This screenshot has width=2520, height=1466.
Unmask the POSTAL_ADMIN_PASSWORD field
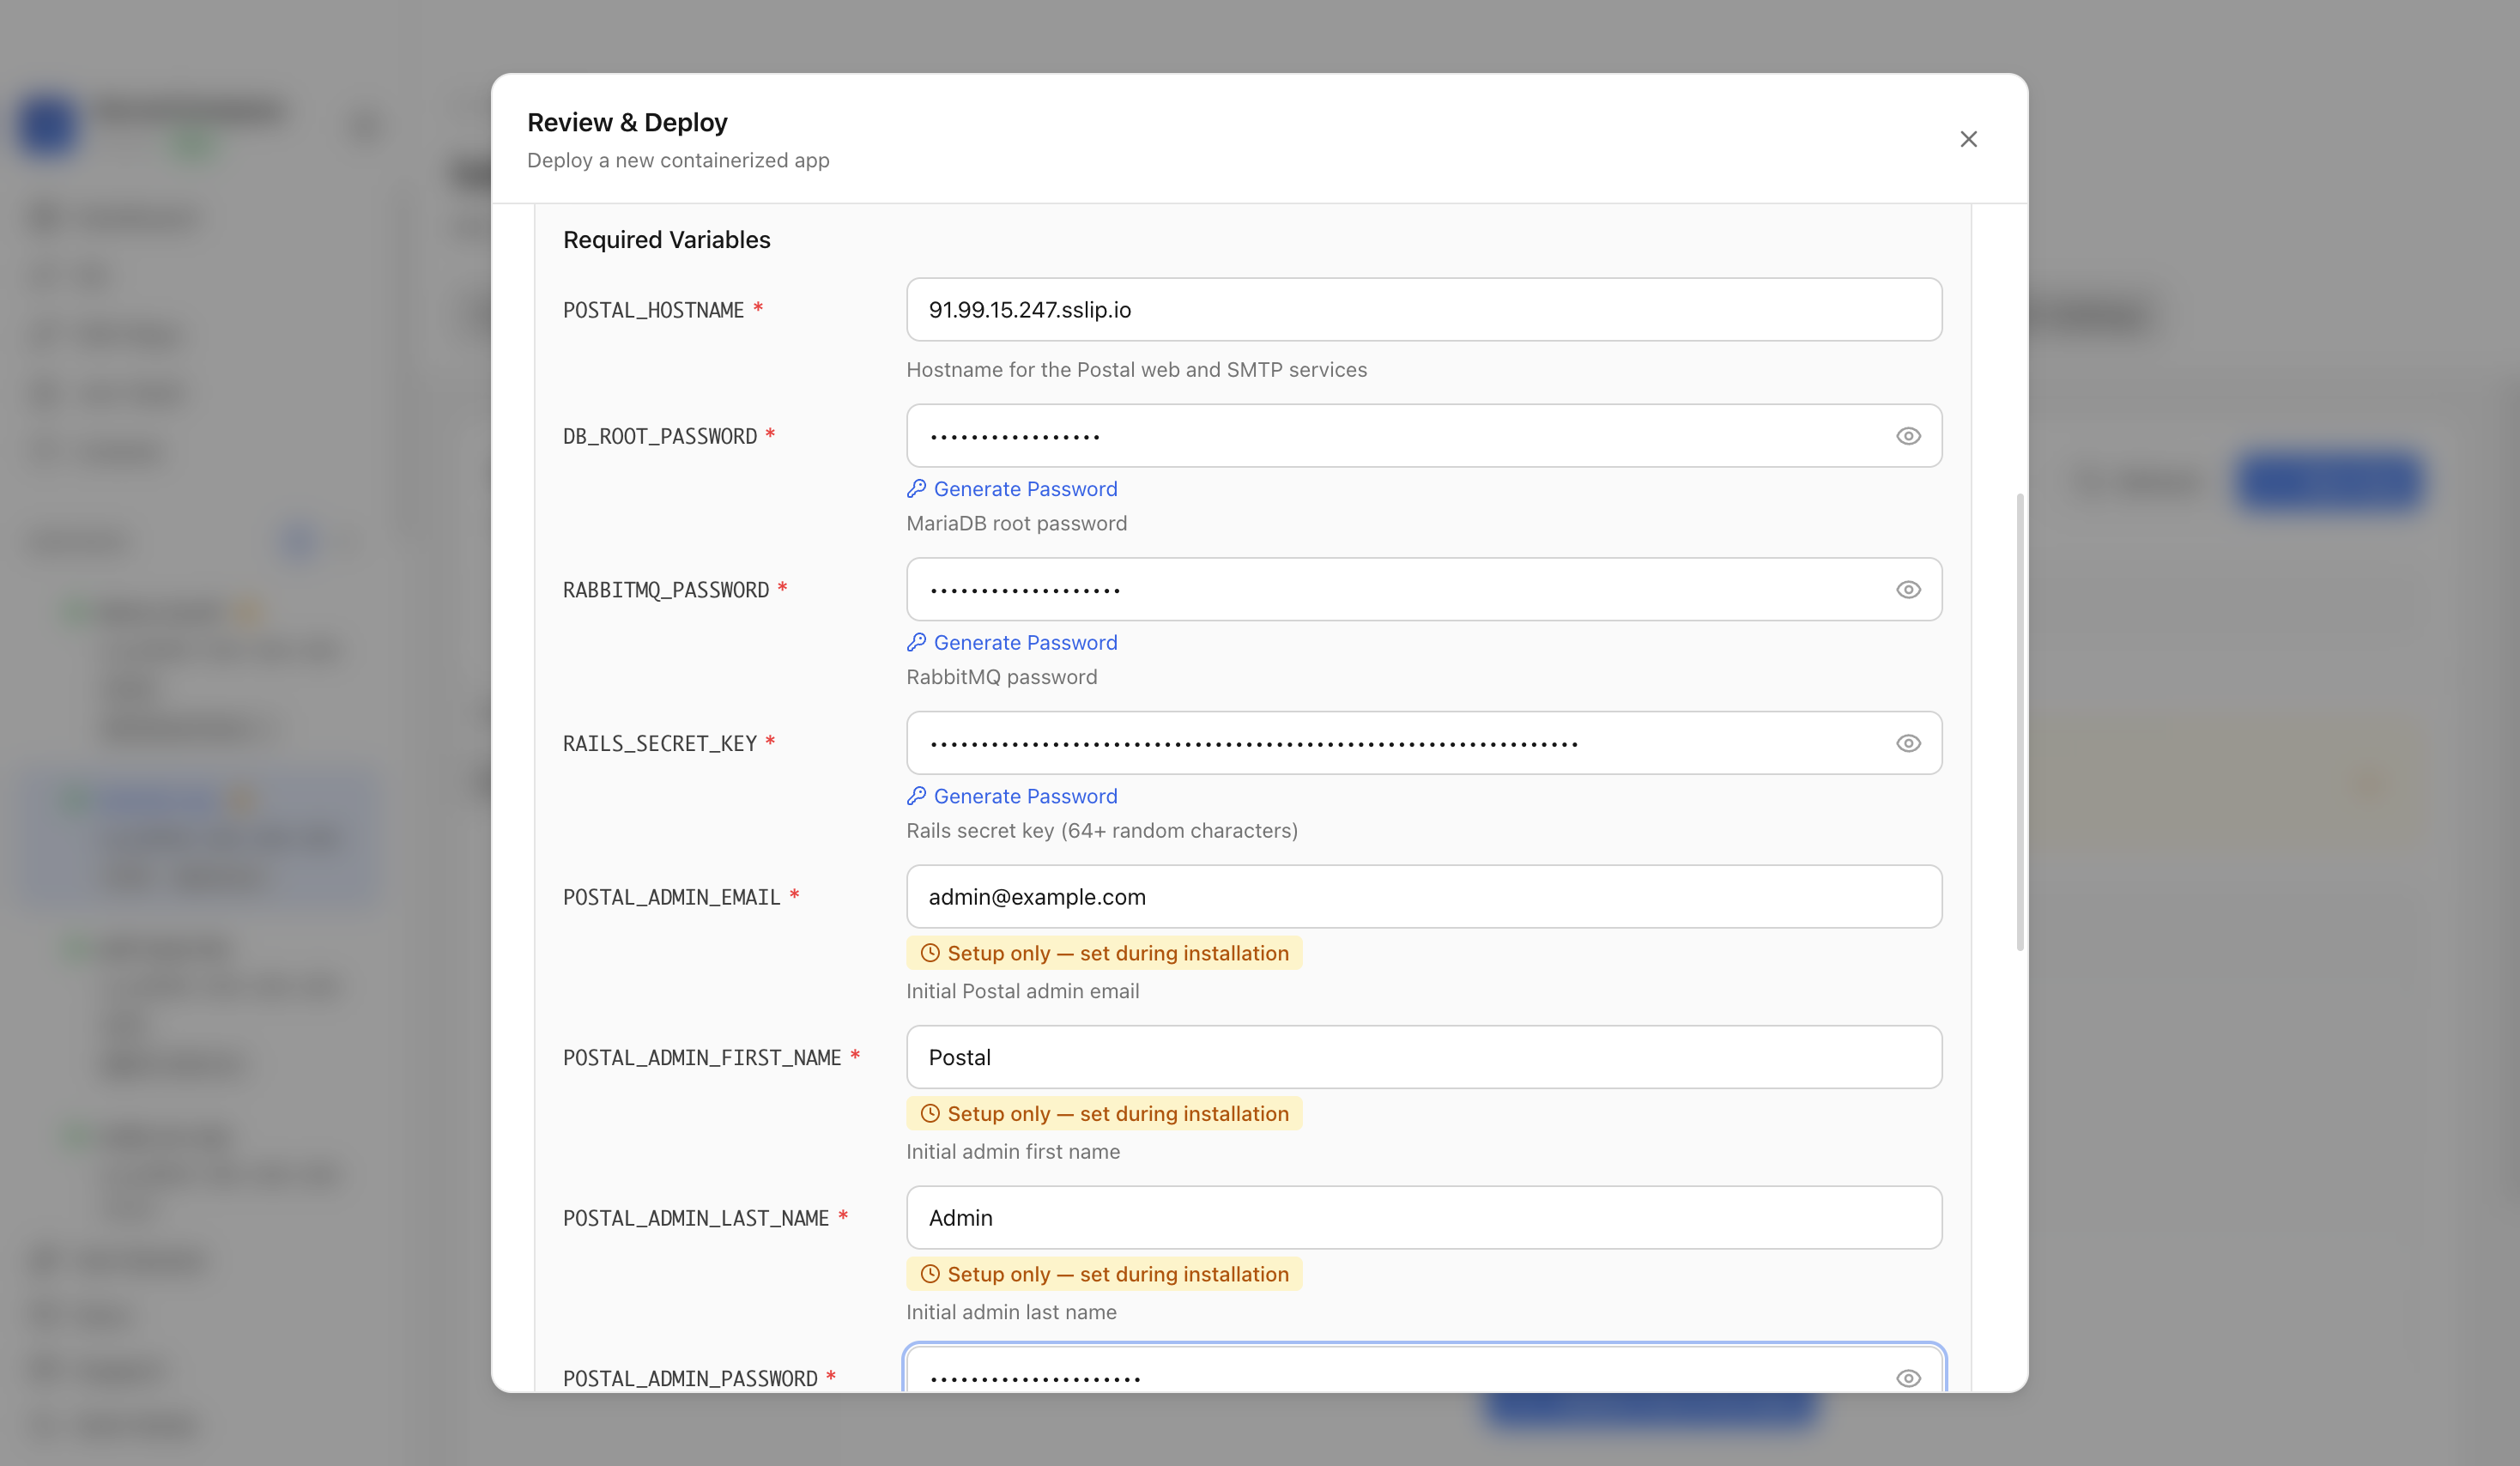pyautogui.click(x=1908, y=1378)
